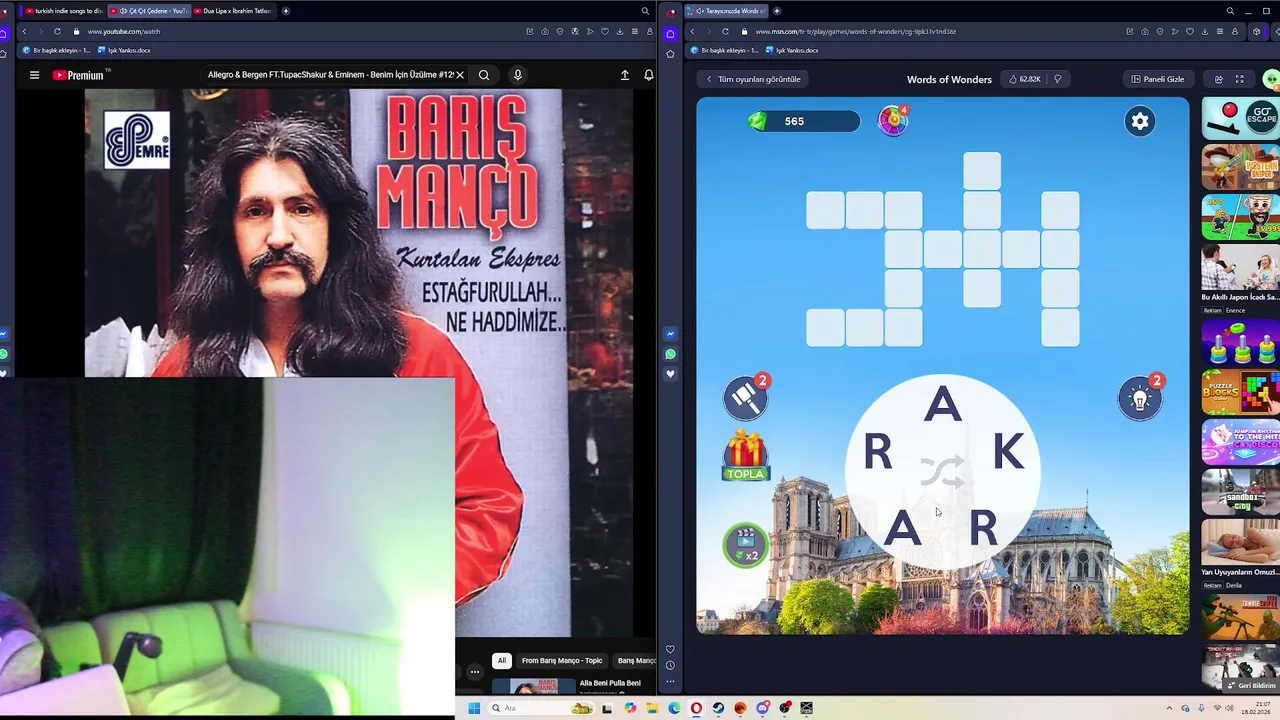Open 'Bir başlık ekleyin' bookmark in right window

[725, 50]
